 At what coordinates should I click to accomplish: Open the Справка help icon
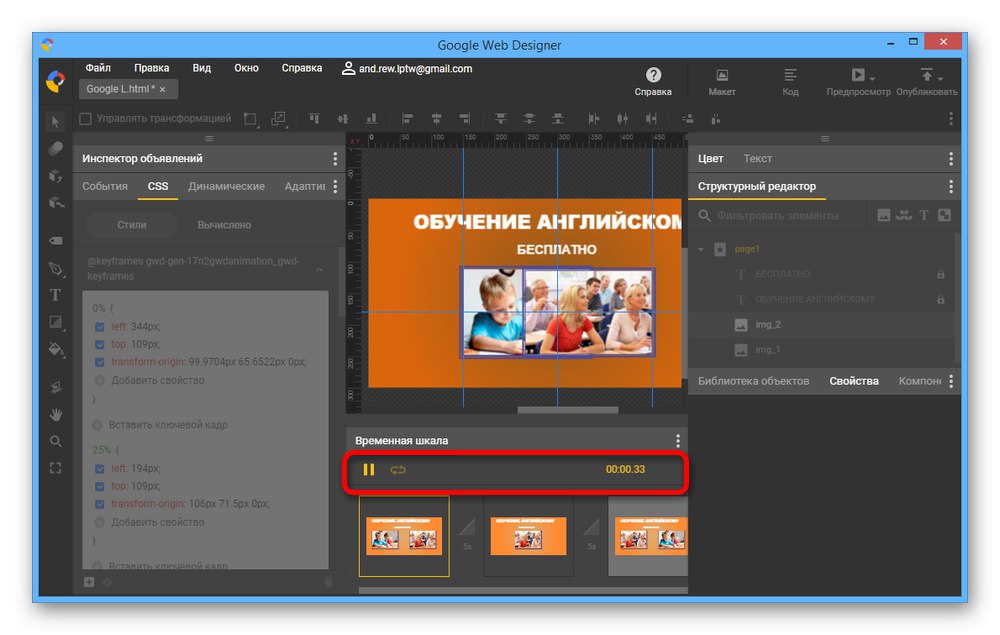click(x=653, y=75)
